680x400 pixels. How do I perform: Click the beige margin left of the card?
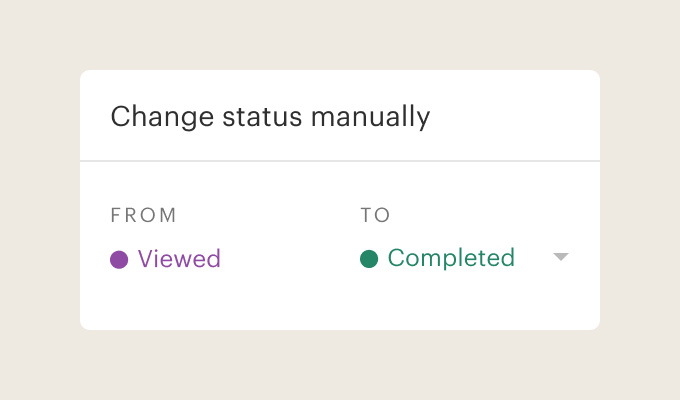click(40, 200)
